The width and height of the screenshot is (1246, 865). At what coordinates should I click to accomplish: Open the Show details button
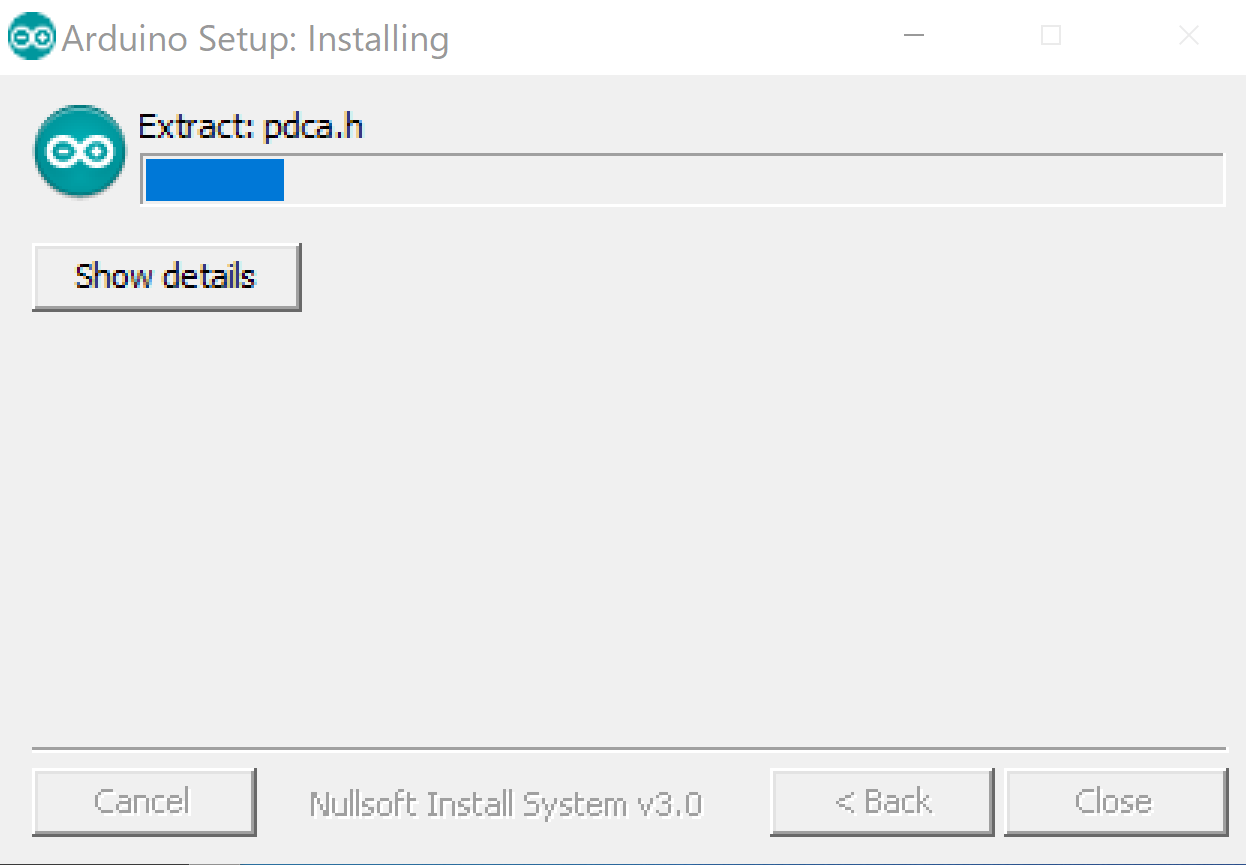pyautogui.click(x=166, y=276)
